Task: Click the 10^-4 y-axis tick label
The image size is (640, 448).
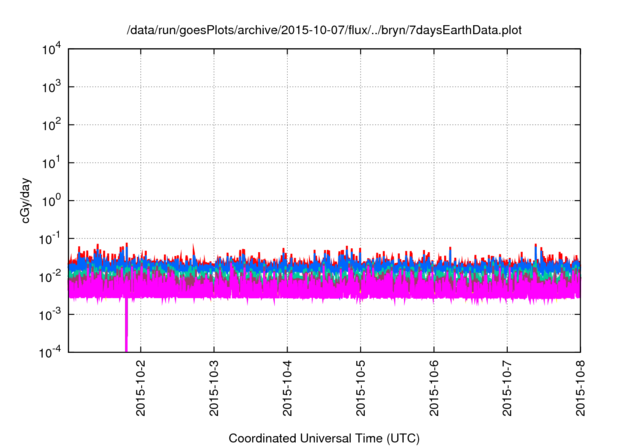Action: pyautogui.click(x=50, y=352)
